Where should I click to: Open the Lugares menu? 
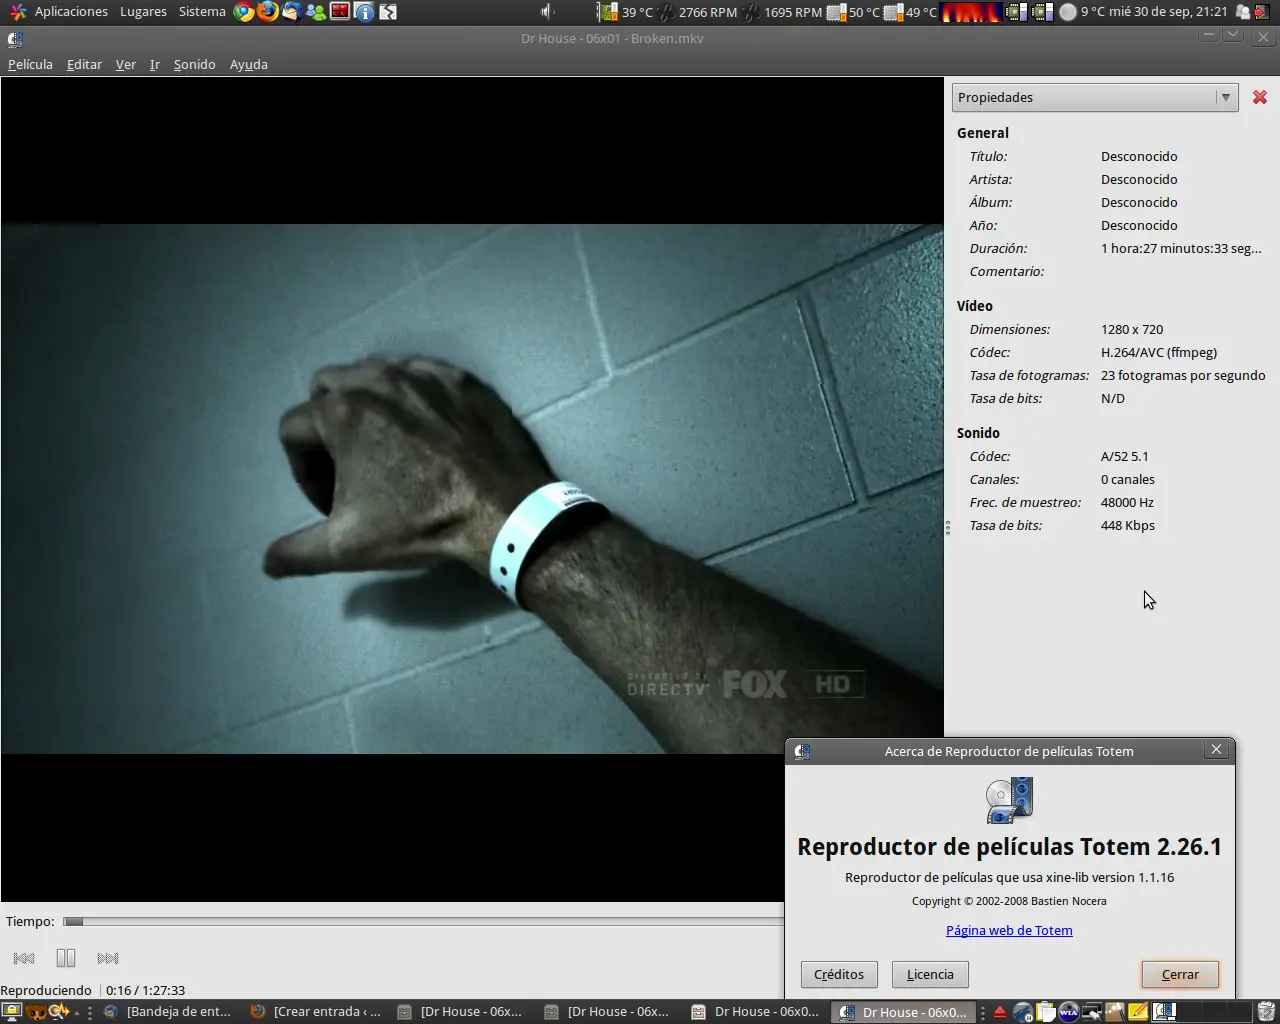[x=143, y=12]
